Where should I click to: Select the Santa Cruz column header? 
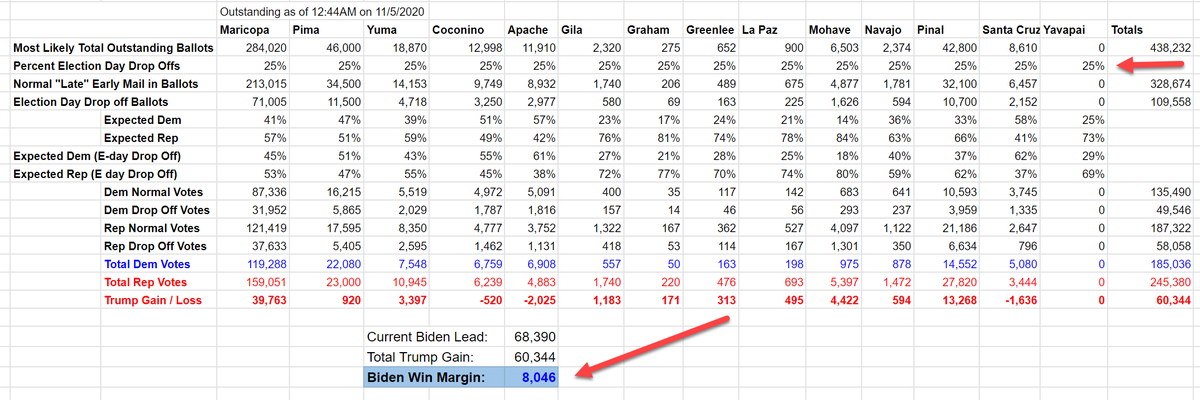[1011, 31]
